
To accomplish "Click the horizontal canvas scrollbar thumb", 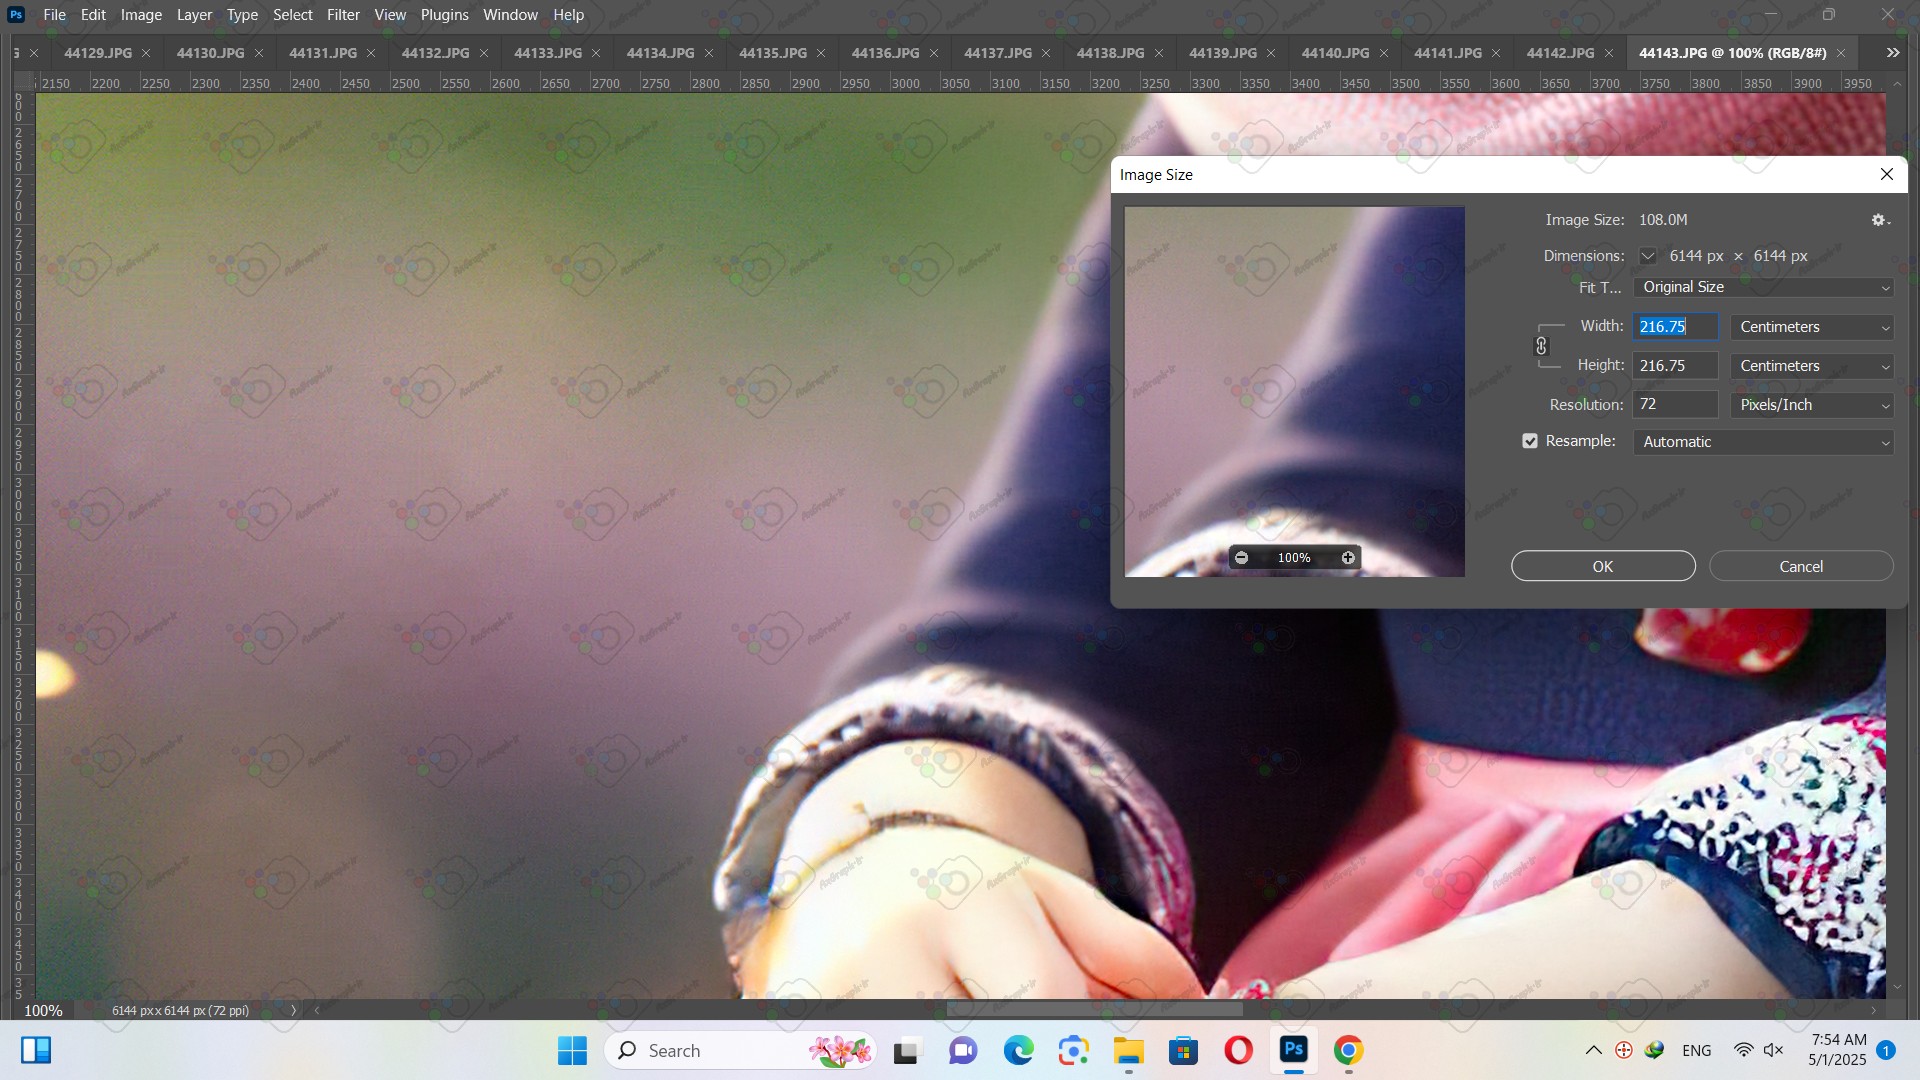I will [x=1095, y=1010].
